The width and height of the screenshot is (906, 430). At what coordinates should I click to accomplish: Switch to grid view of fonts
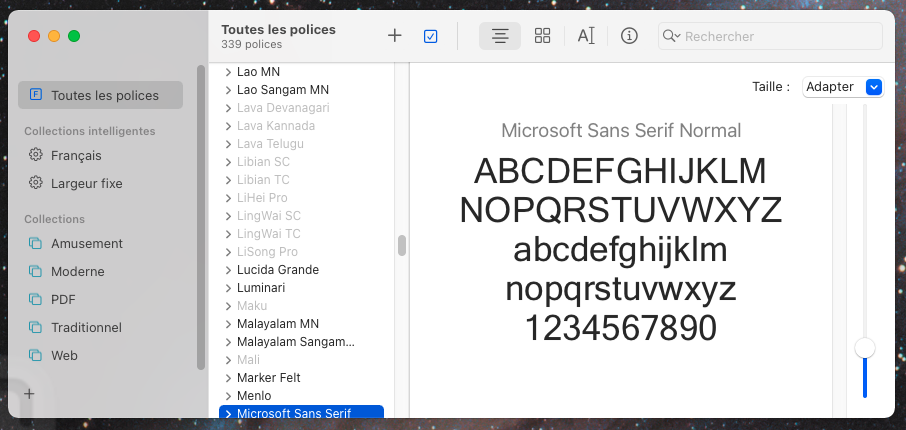pos(543,36)
